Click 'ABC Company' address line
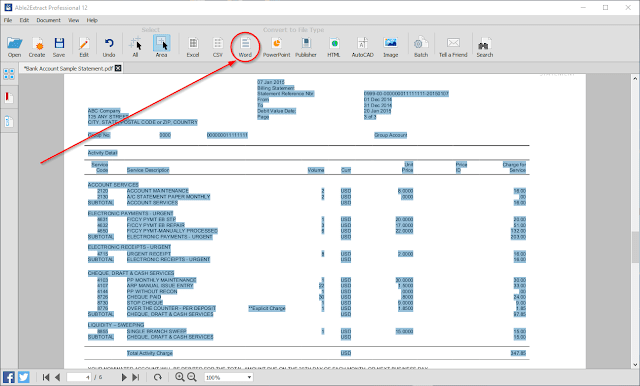This screenshot has height=386, width=640. click(x=104, y=111)
